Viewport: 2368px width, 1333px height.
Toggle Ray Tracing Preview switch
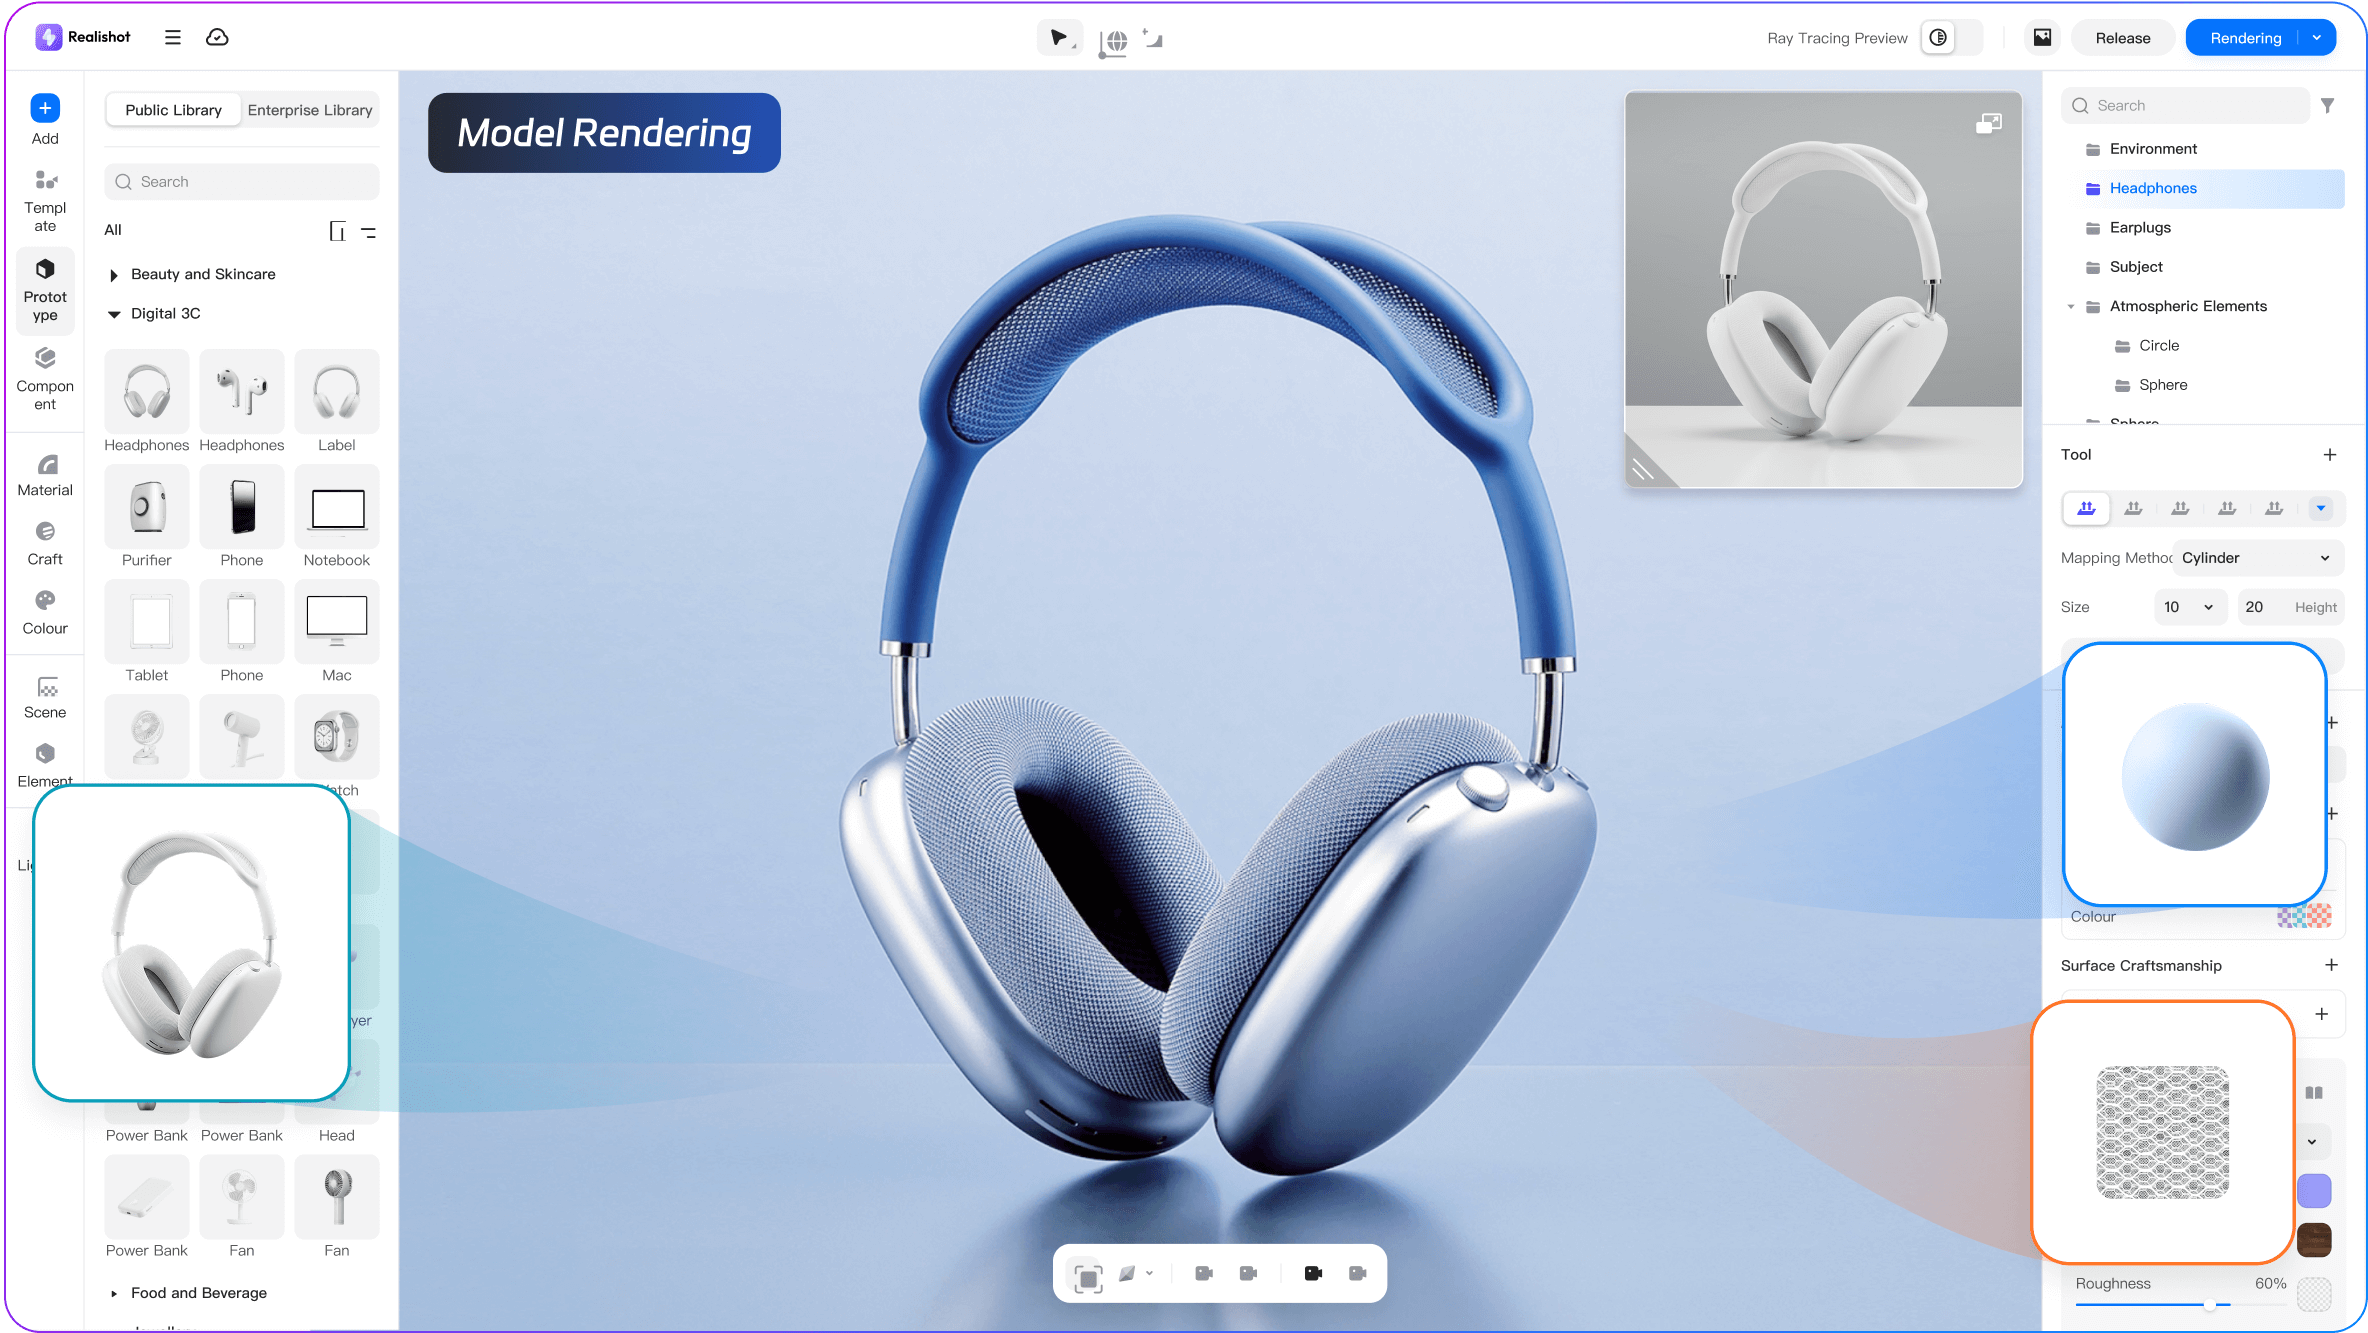pos(1950,38)
